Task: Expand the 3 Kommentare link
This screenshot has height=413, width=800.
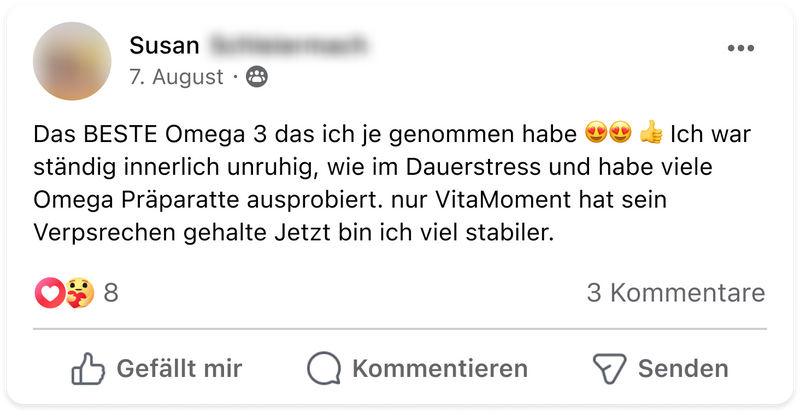Action: coord(676,293)
